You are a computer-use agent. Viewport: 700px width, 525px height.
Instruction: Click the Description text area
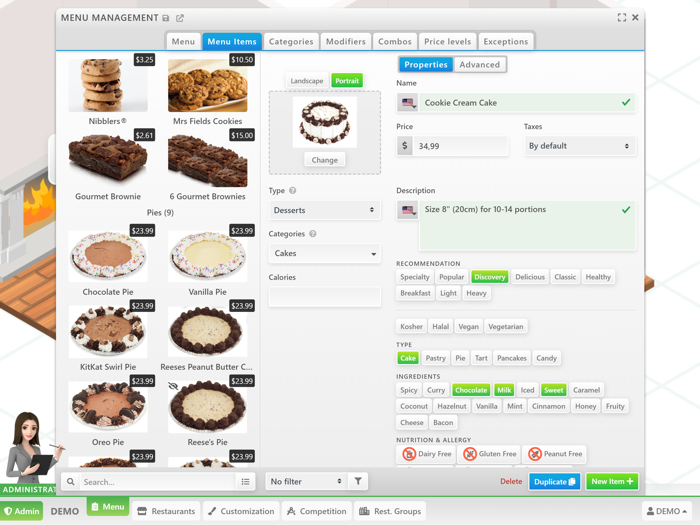coord(527,225)
